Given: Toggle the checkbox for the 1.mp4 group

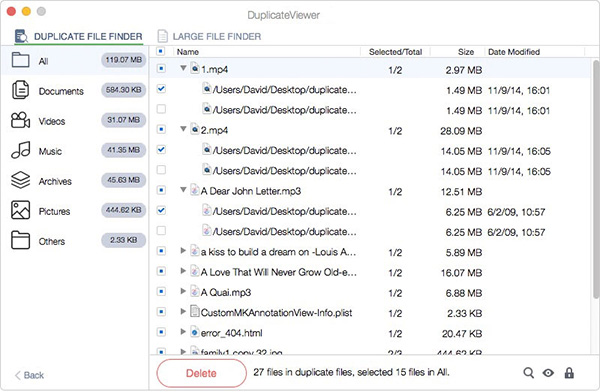Looking at the screenshot, I should 161,69.
